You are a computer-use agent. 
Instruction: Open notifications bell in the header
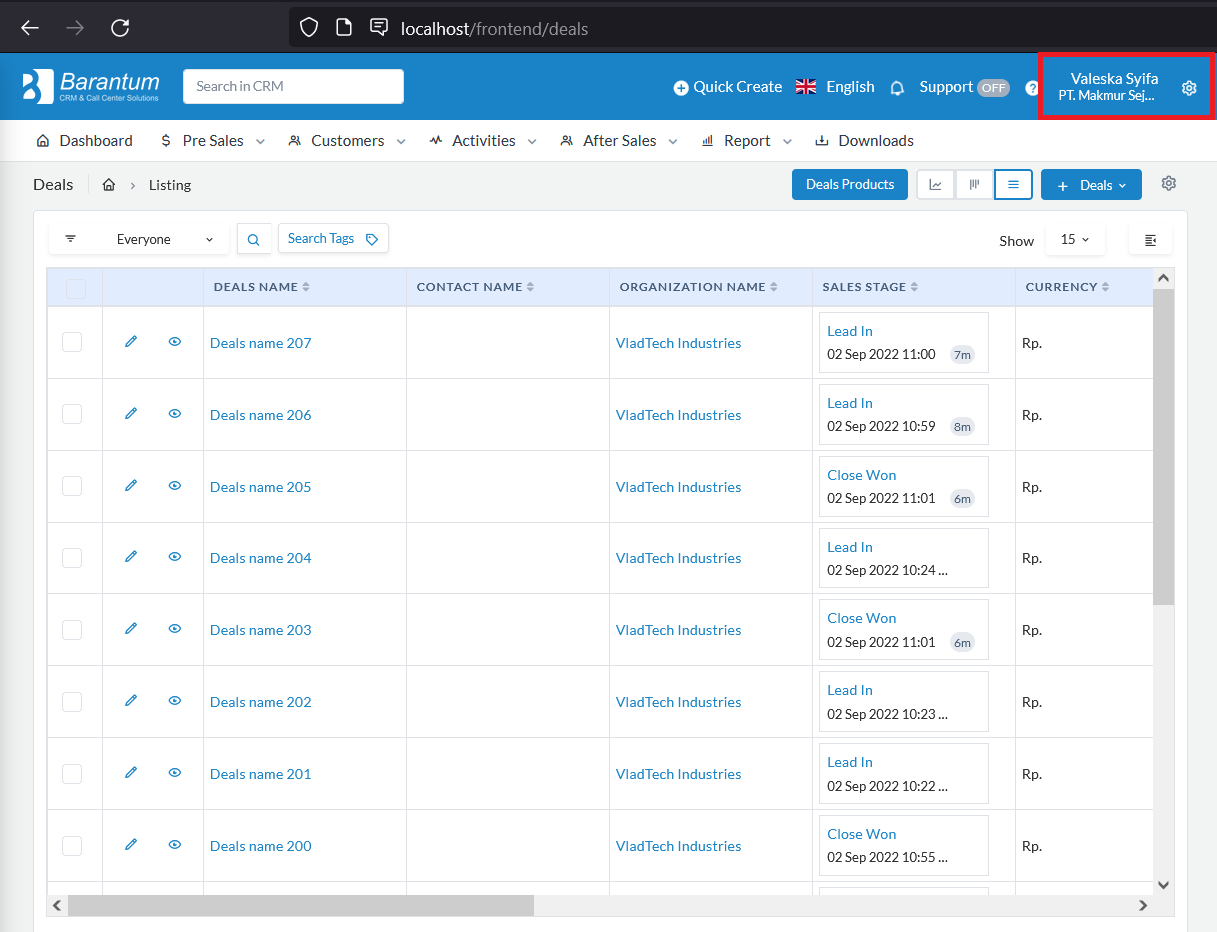[x=897, y=88]
